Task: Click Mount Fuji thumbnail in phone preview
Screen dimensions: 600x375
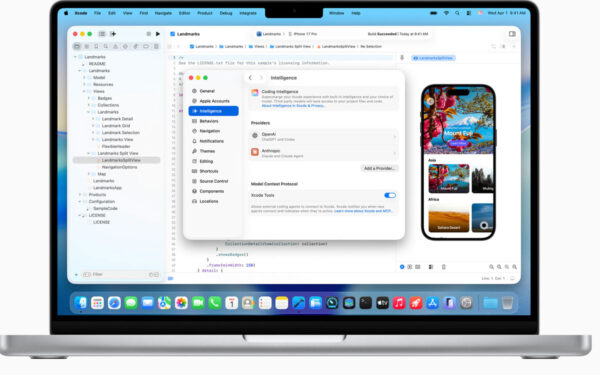Action: coord(449,178)
